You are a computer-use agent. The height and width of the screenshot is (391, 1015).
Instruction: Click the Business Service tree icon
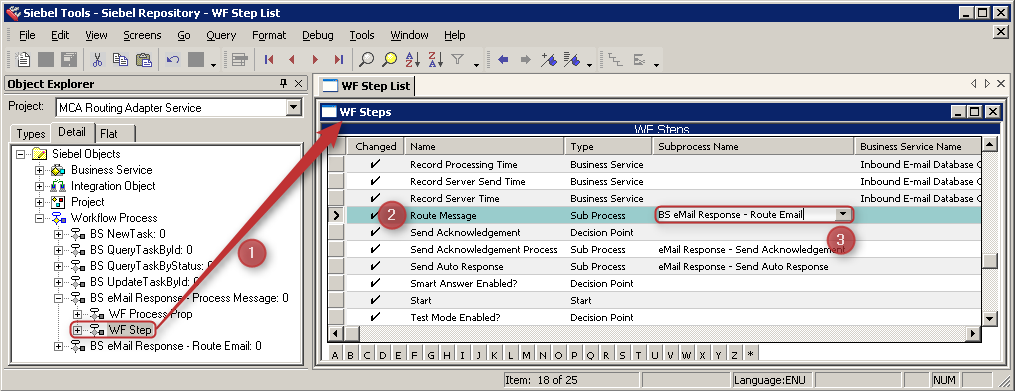(x=58, y=170)
